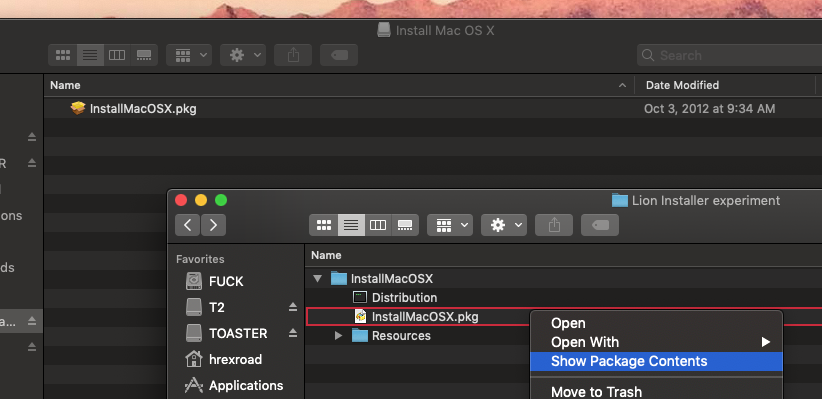Open FUCK disk in sidebar Favorites
822x399 pixels.
click(x=226, y=282)
